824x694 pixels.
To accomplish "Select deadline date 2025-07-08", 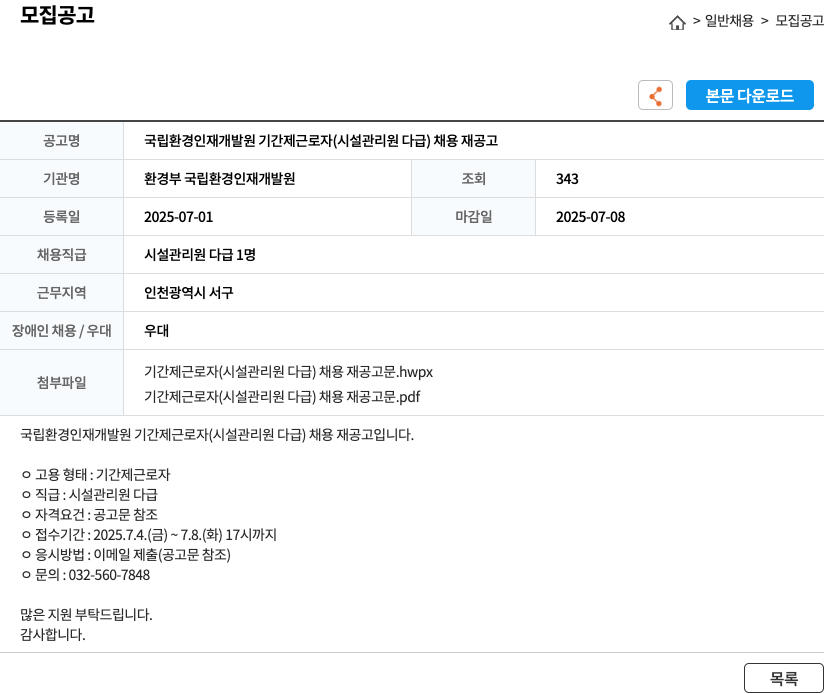I will pos(591,217).
